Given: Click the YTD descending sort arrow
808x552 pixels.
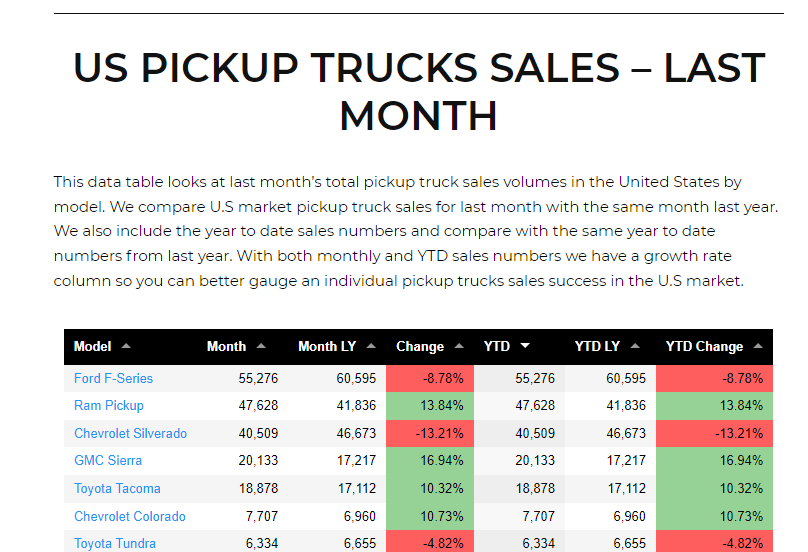Looking at the screenshot, I should pos(525,346).
